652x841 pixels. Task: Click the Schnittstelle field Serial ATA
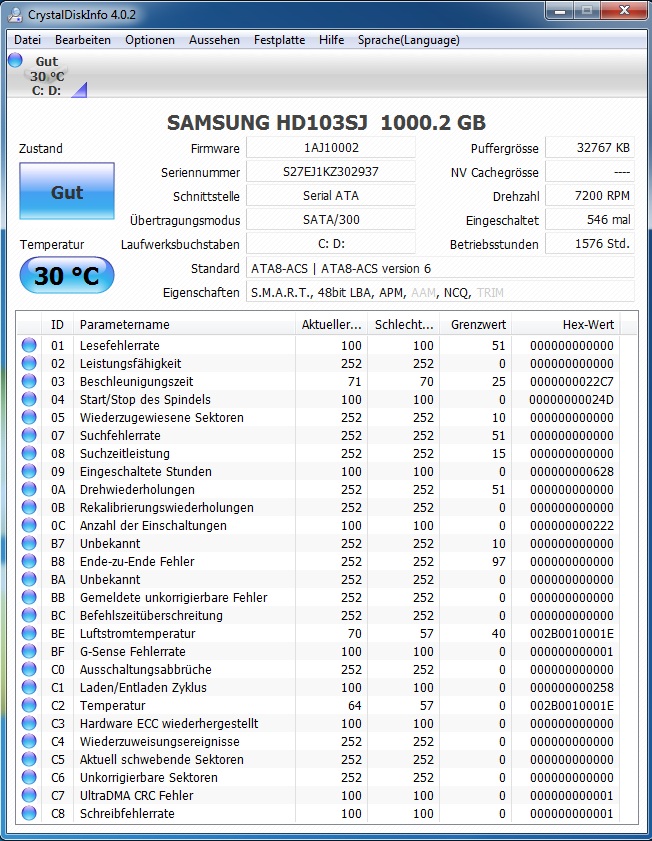tap(331, 196)
